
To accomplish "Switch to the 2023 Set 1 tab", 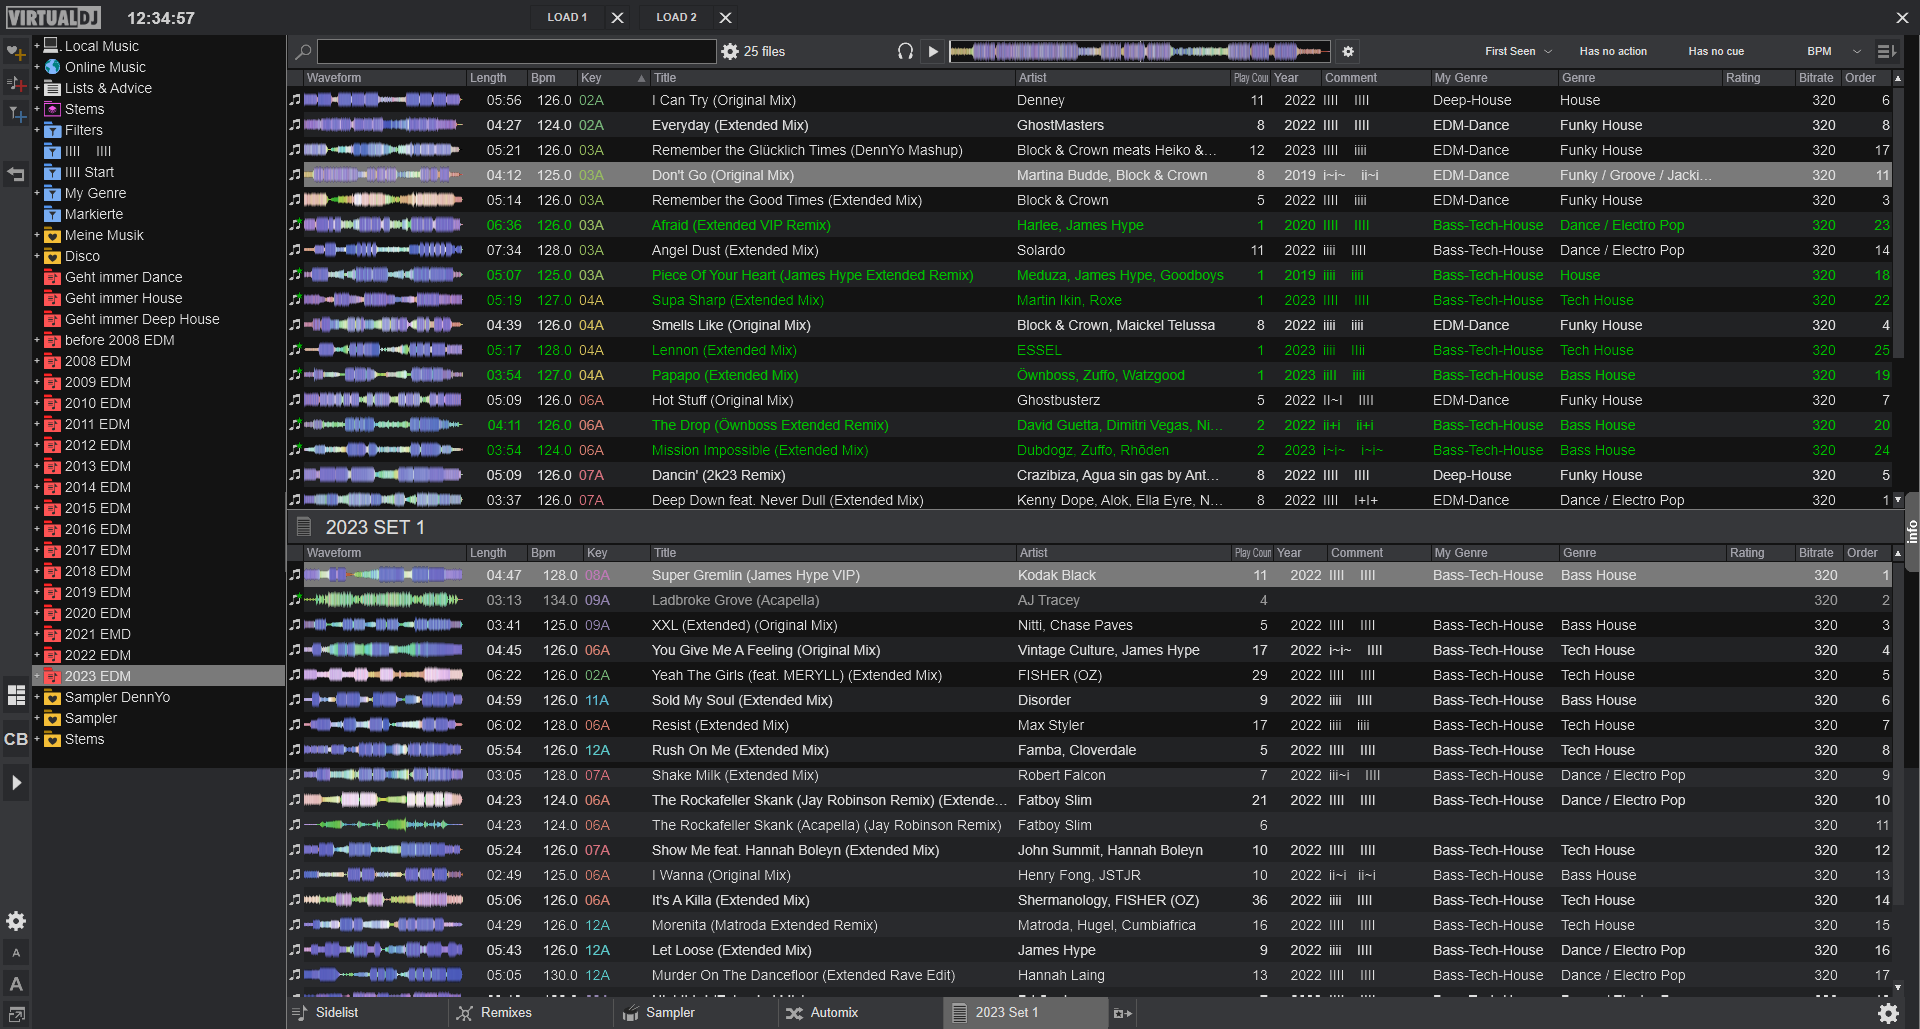I will [x=1024, y=1013].
